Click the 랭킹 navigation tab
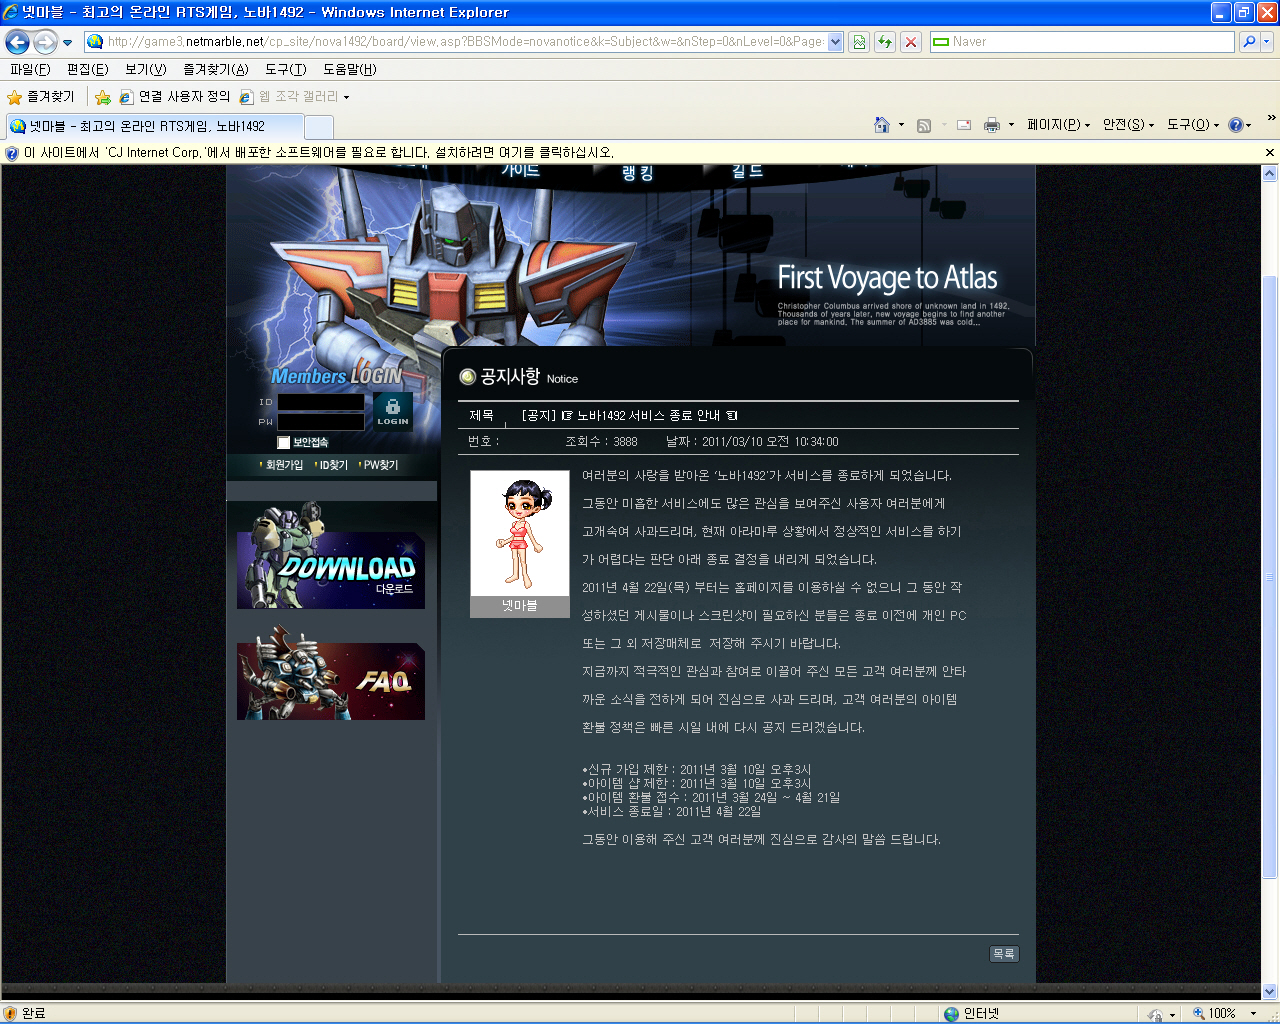 (638, 173)
